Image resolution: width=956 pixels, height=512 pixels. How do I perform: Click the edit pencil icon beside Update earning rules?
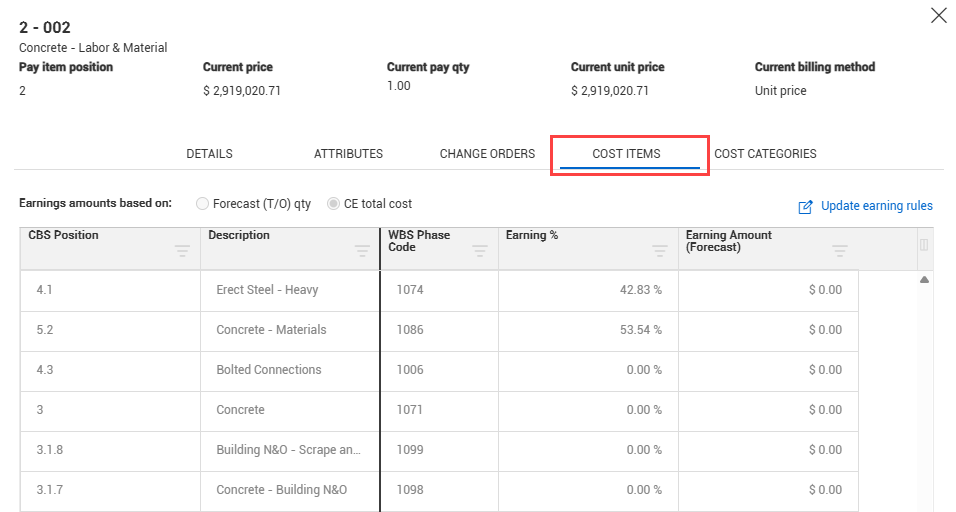click(805, 207)
